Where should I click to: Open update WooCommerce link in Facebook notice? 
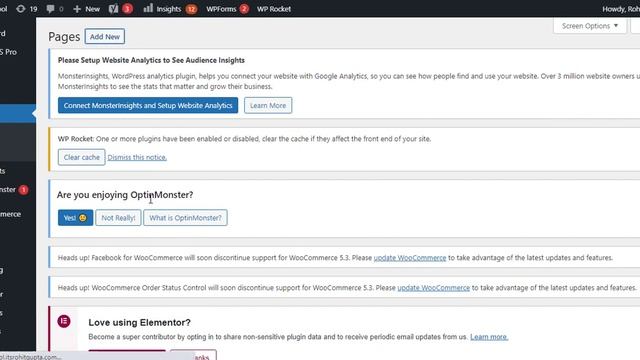(410, 258)
